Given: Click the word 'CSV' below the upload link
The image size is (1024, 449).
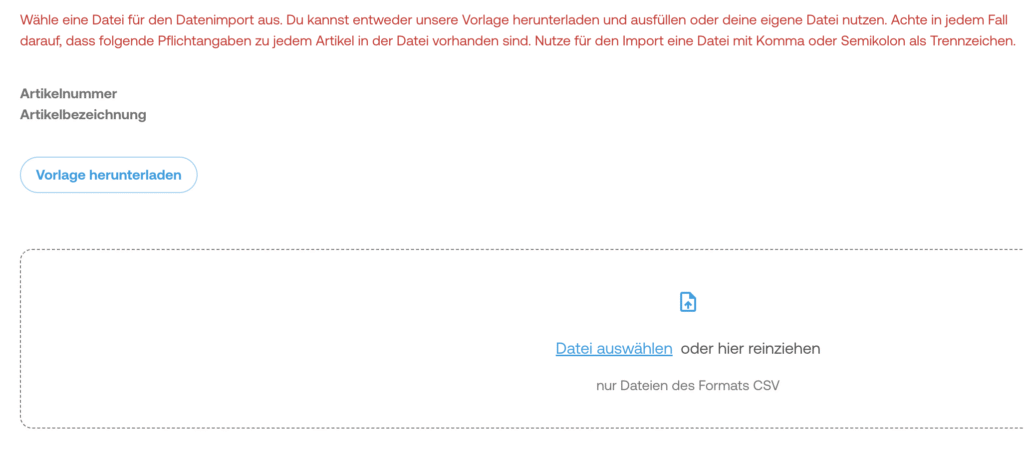Looking at the screenshot, I should point(765,385).
